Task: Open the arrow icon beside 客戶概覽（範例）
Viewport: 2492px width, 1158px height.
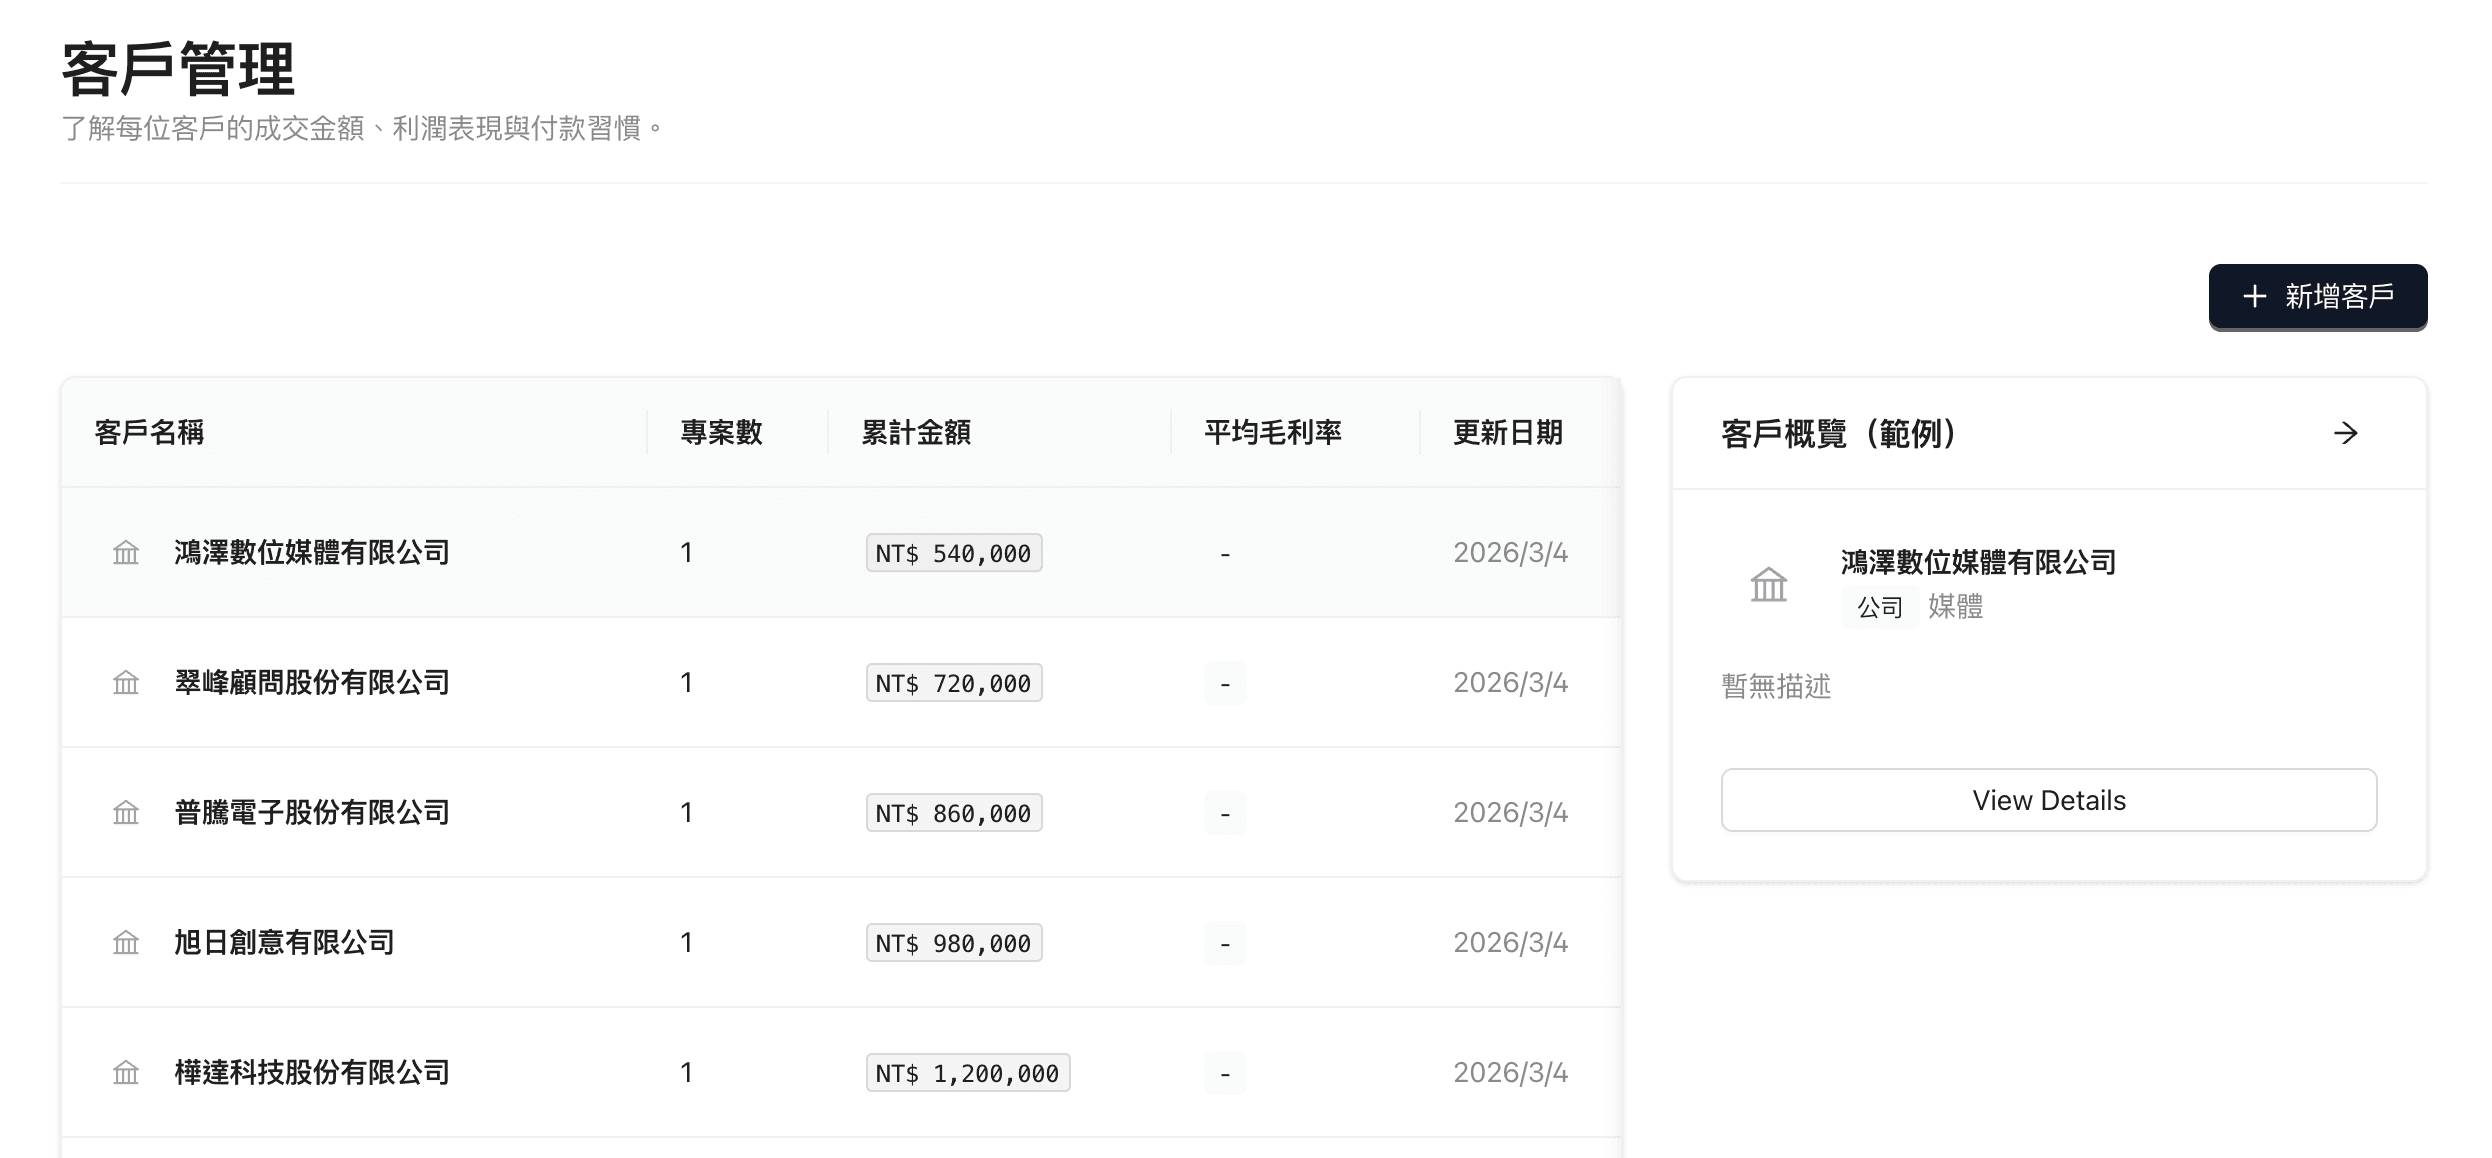Action: click(2348, 433)
